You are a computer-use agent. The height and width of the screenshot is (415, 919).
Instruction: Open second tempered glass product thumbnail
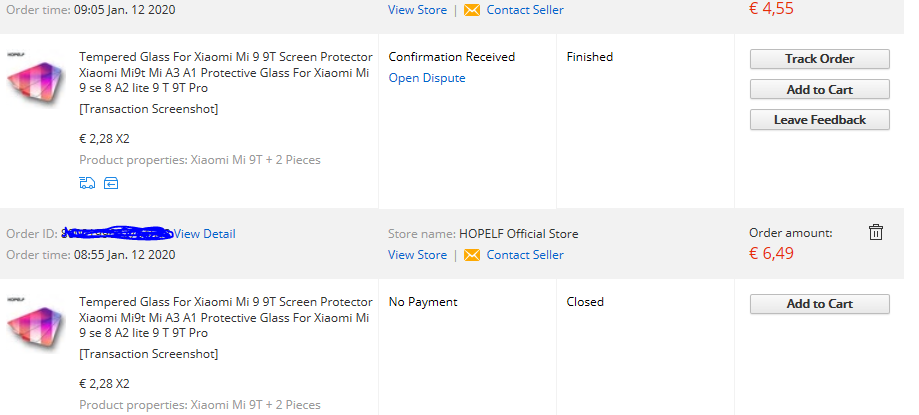coord(36,325)
